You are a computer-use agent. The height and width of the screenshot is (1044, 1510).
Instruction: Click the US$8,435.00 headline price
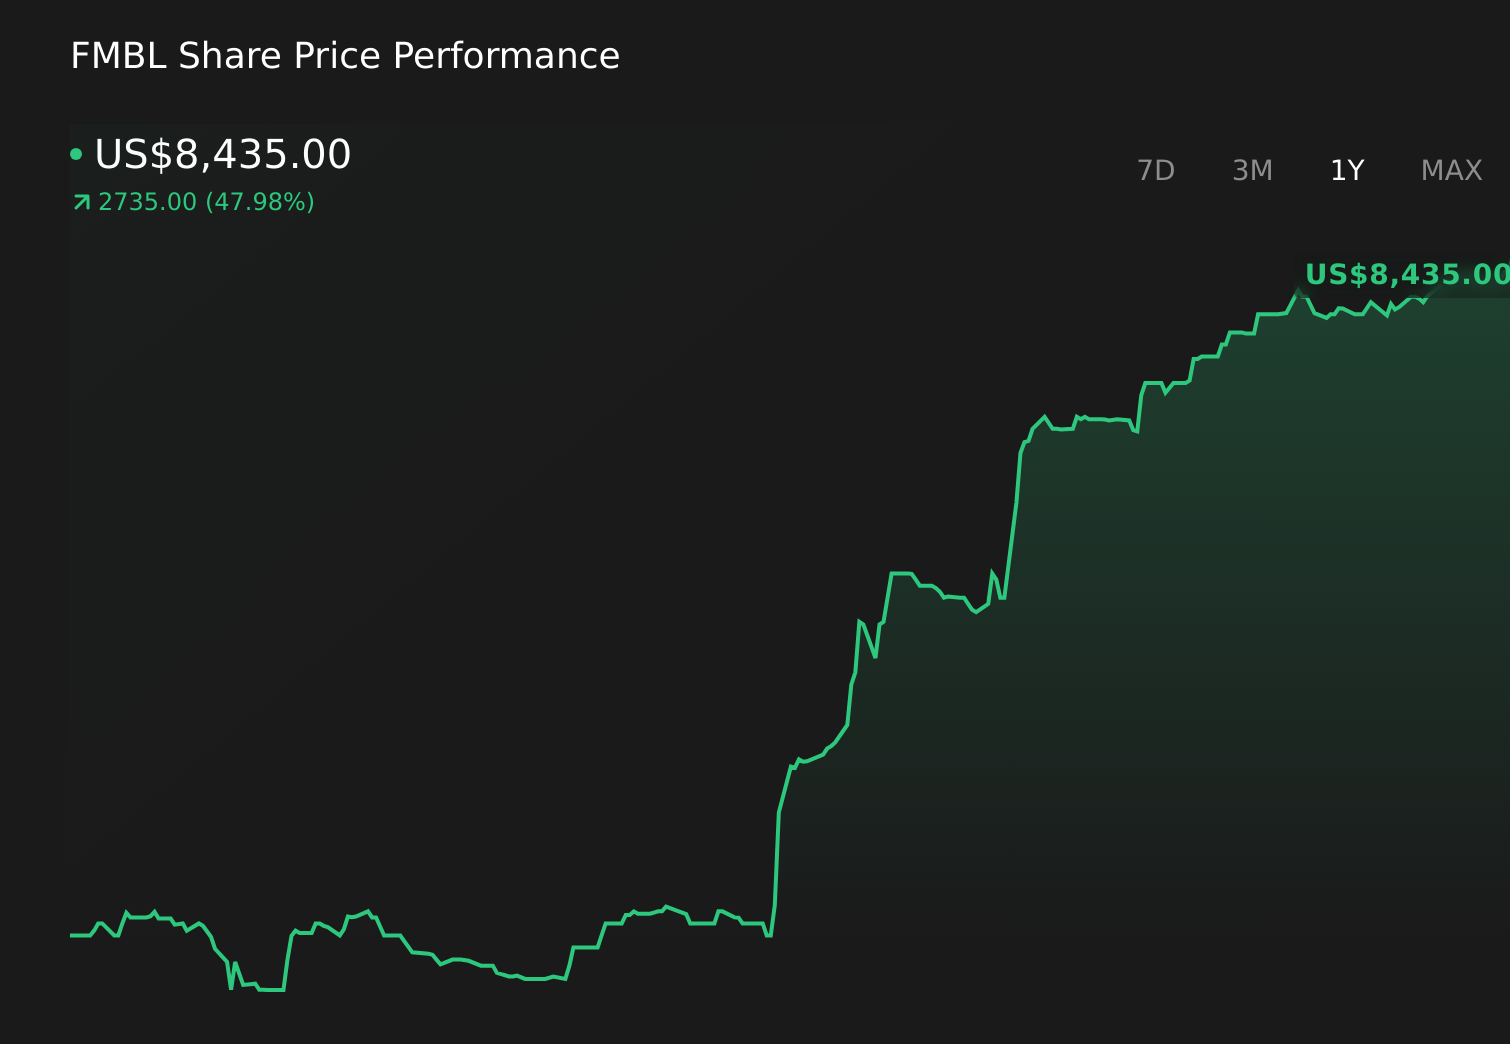click(x=221, y=154)
